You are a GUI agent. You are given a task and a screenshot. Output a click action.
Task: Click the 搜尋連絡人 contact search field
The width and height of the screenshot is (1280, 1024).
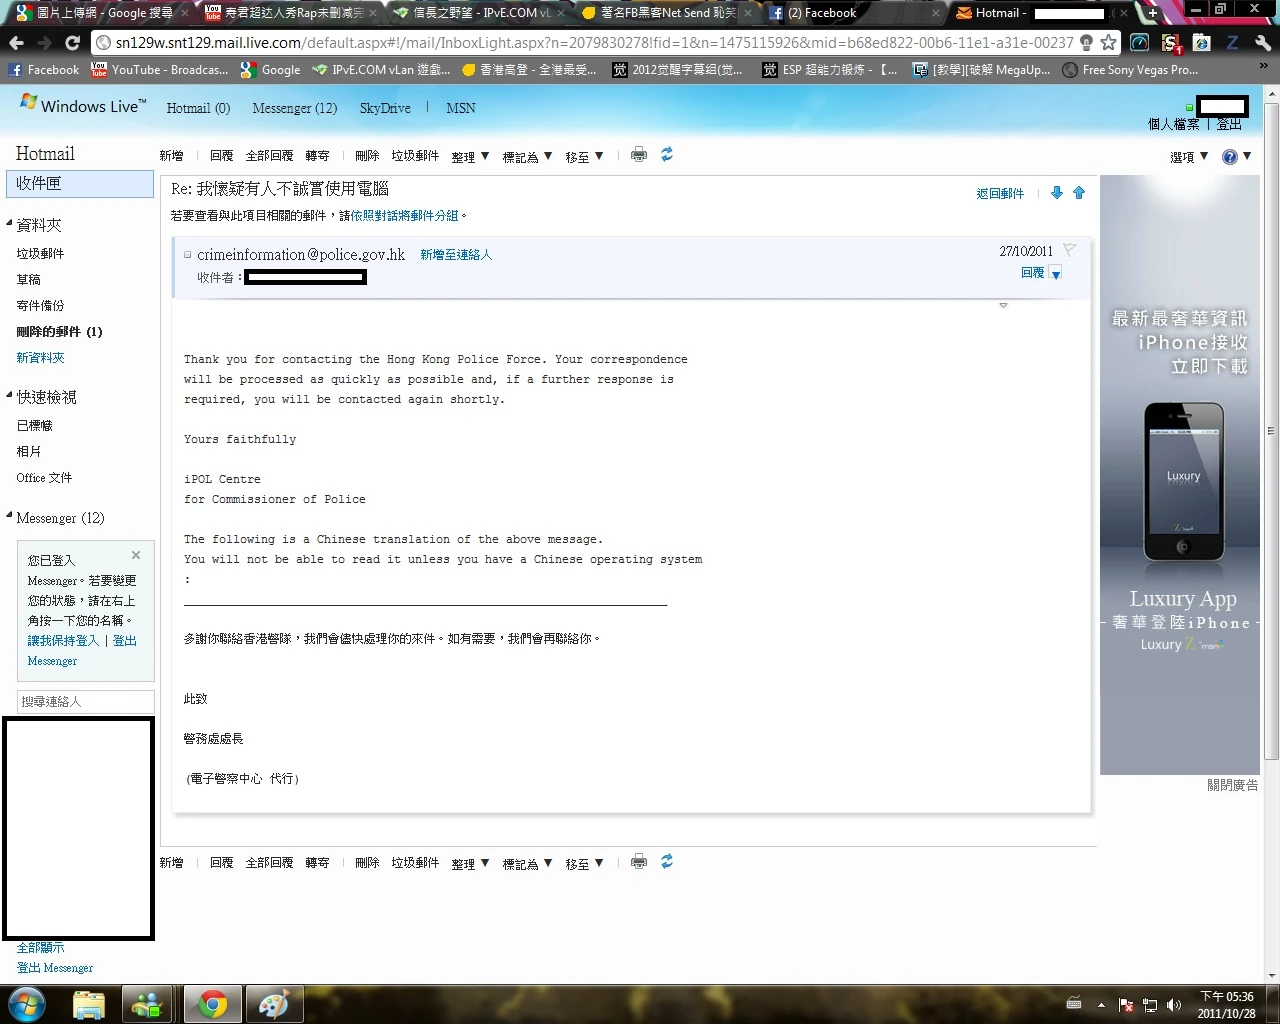(86, 701)
